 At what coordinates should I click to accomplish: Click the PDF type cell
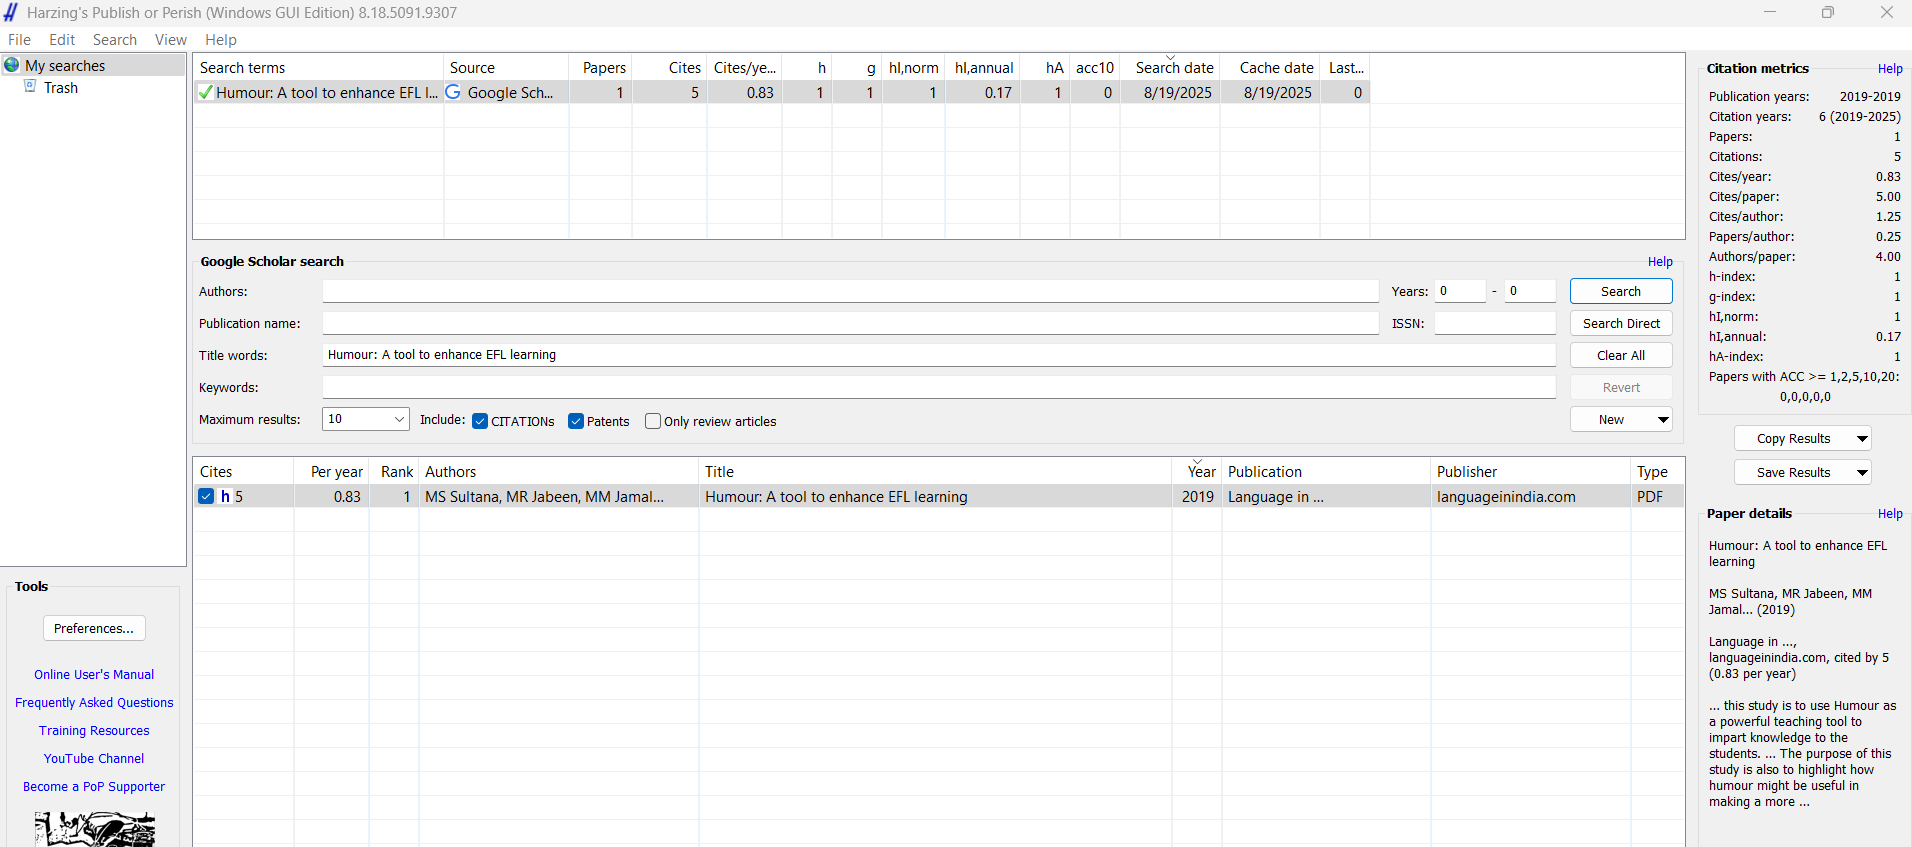tap(1650, 497)
